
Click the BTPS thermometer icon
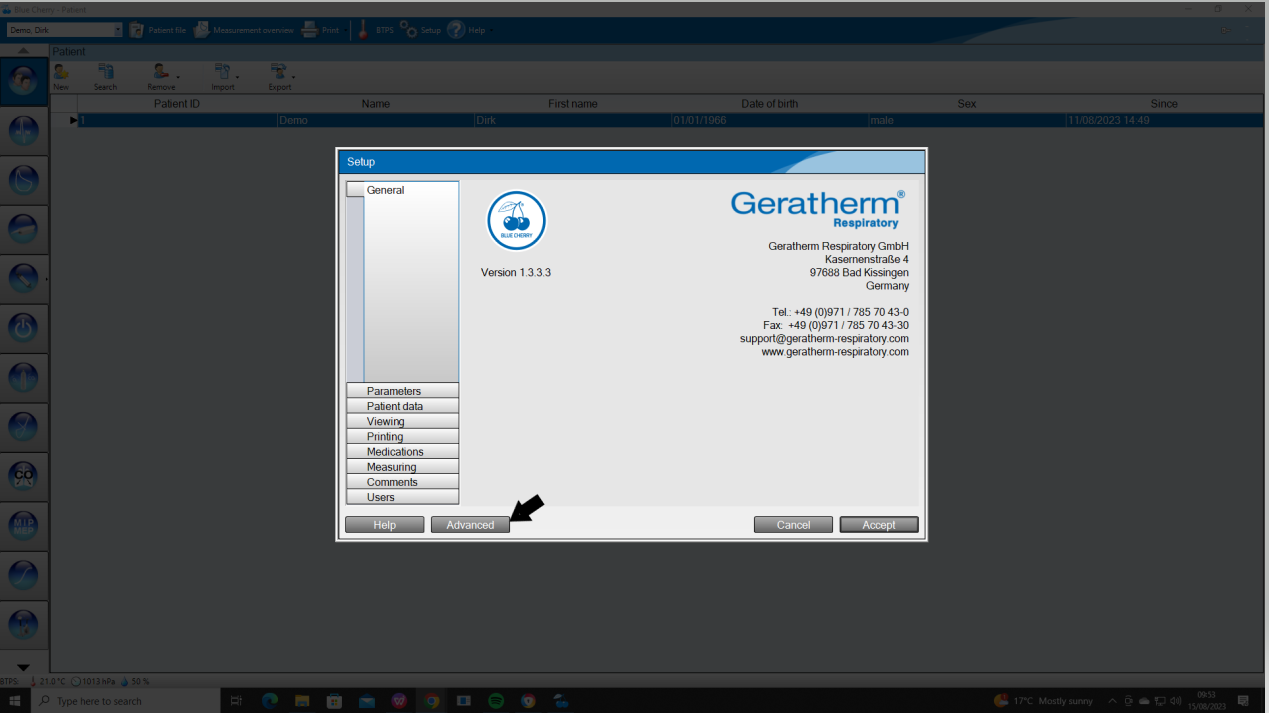tap(364, 30)
